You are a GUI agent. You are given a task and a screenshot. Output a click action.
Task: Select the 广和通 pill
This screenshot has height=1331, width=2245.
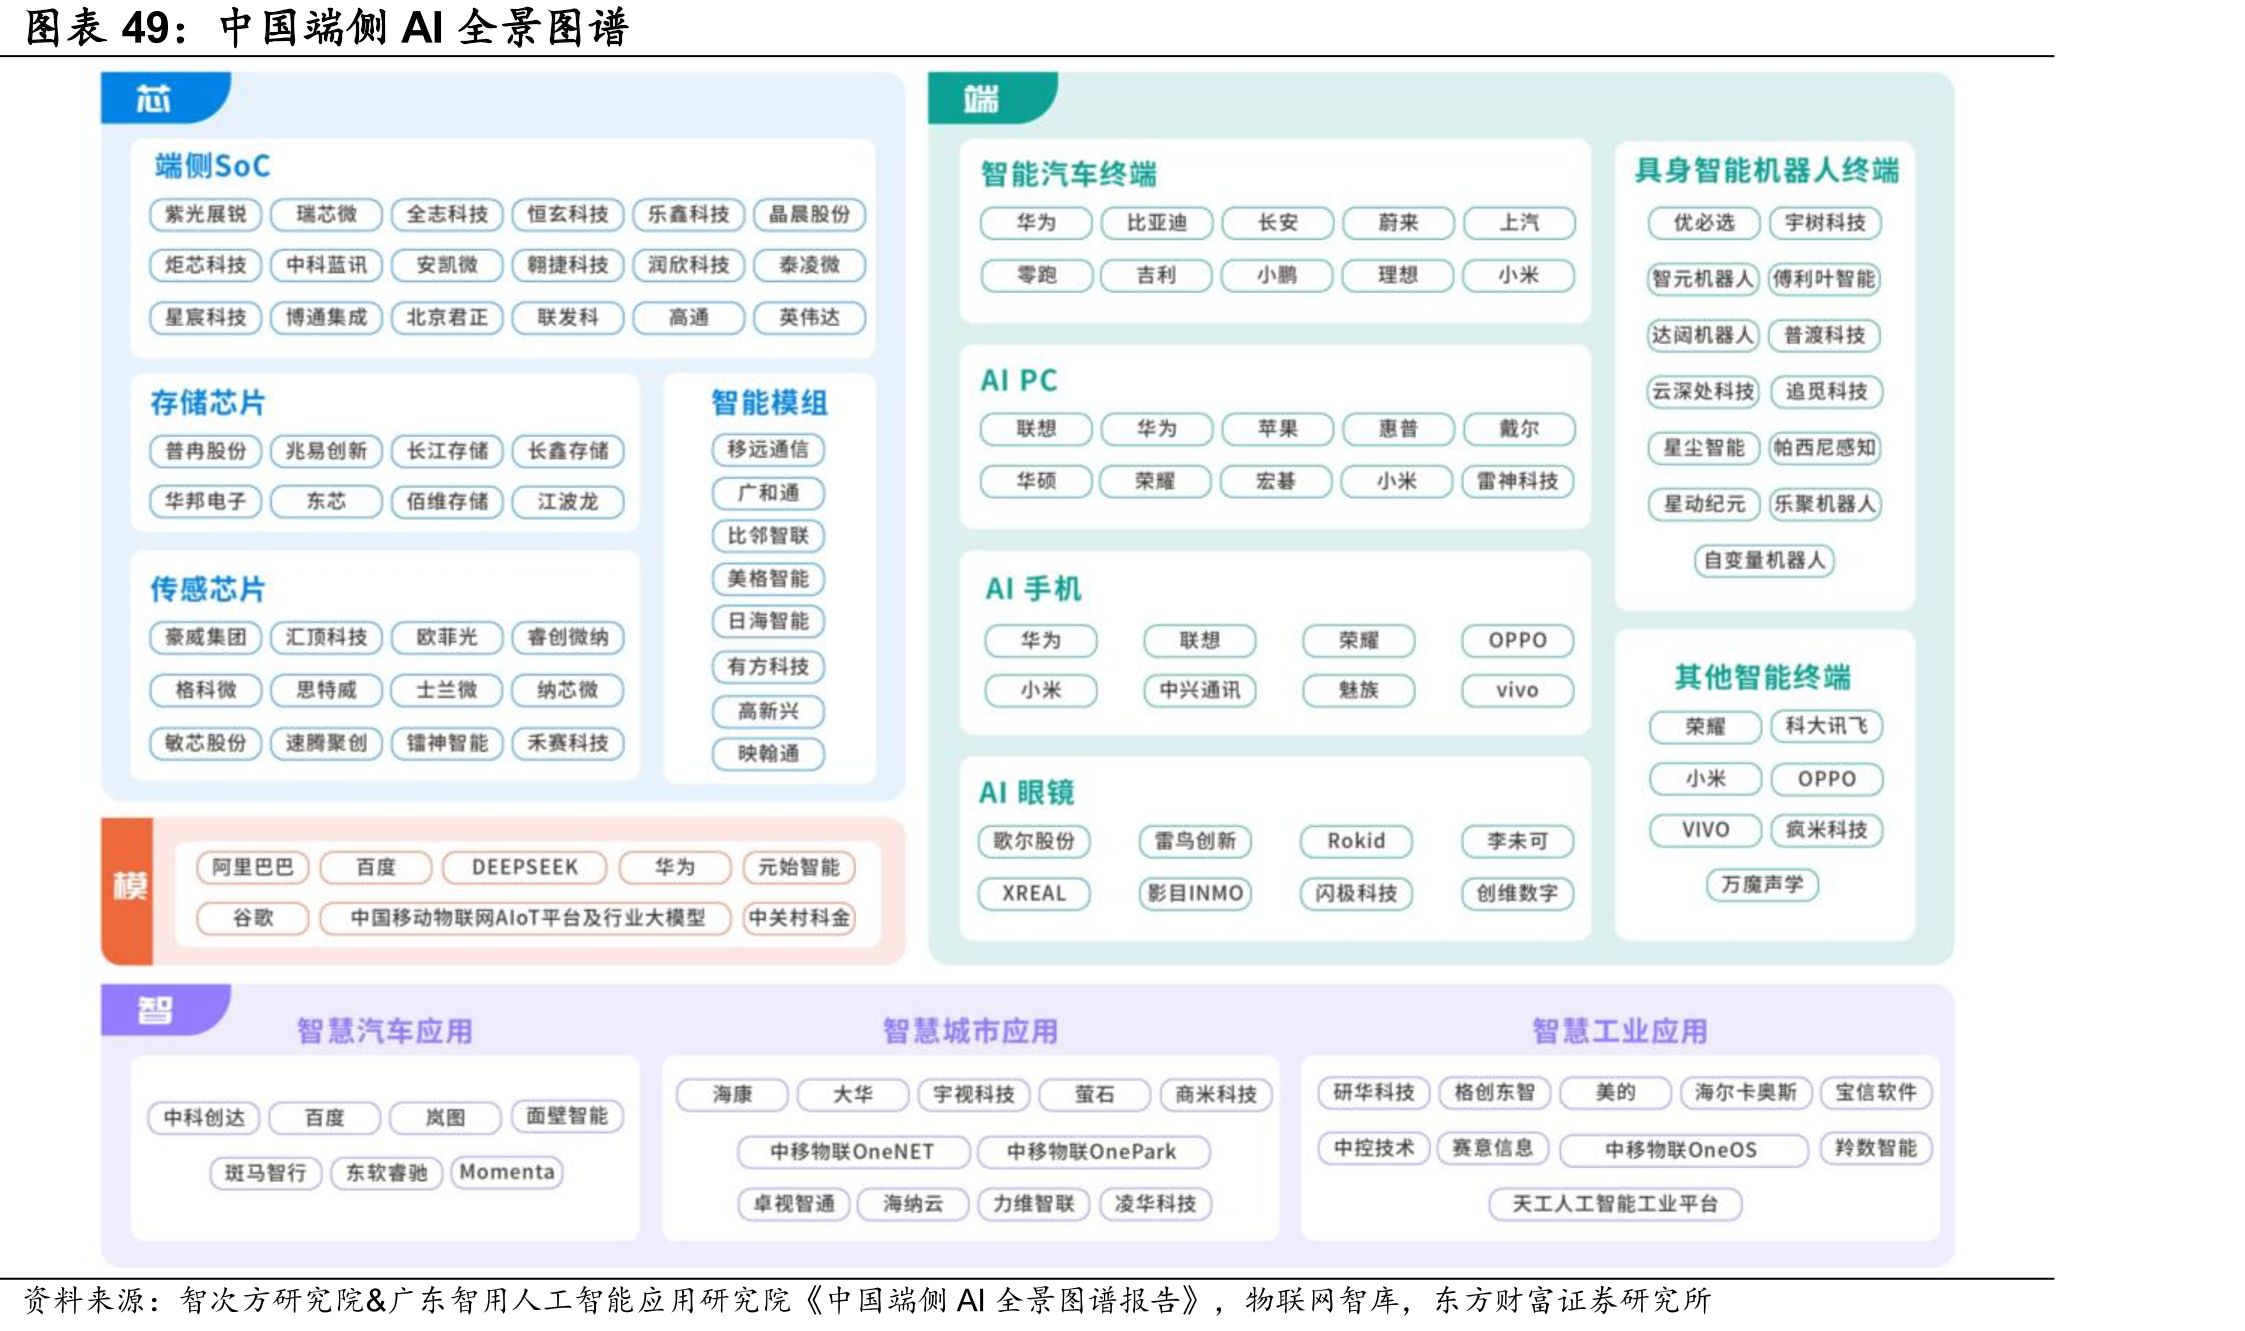768,493
